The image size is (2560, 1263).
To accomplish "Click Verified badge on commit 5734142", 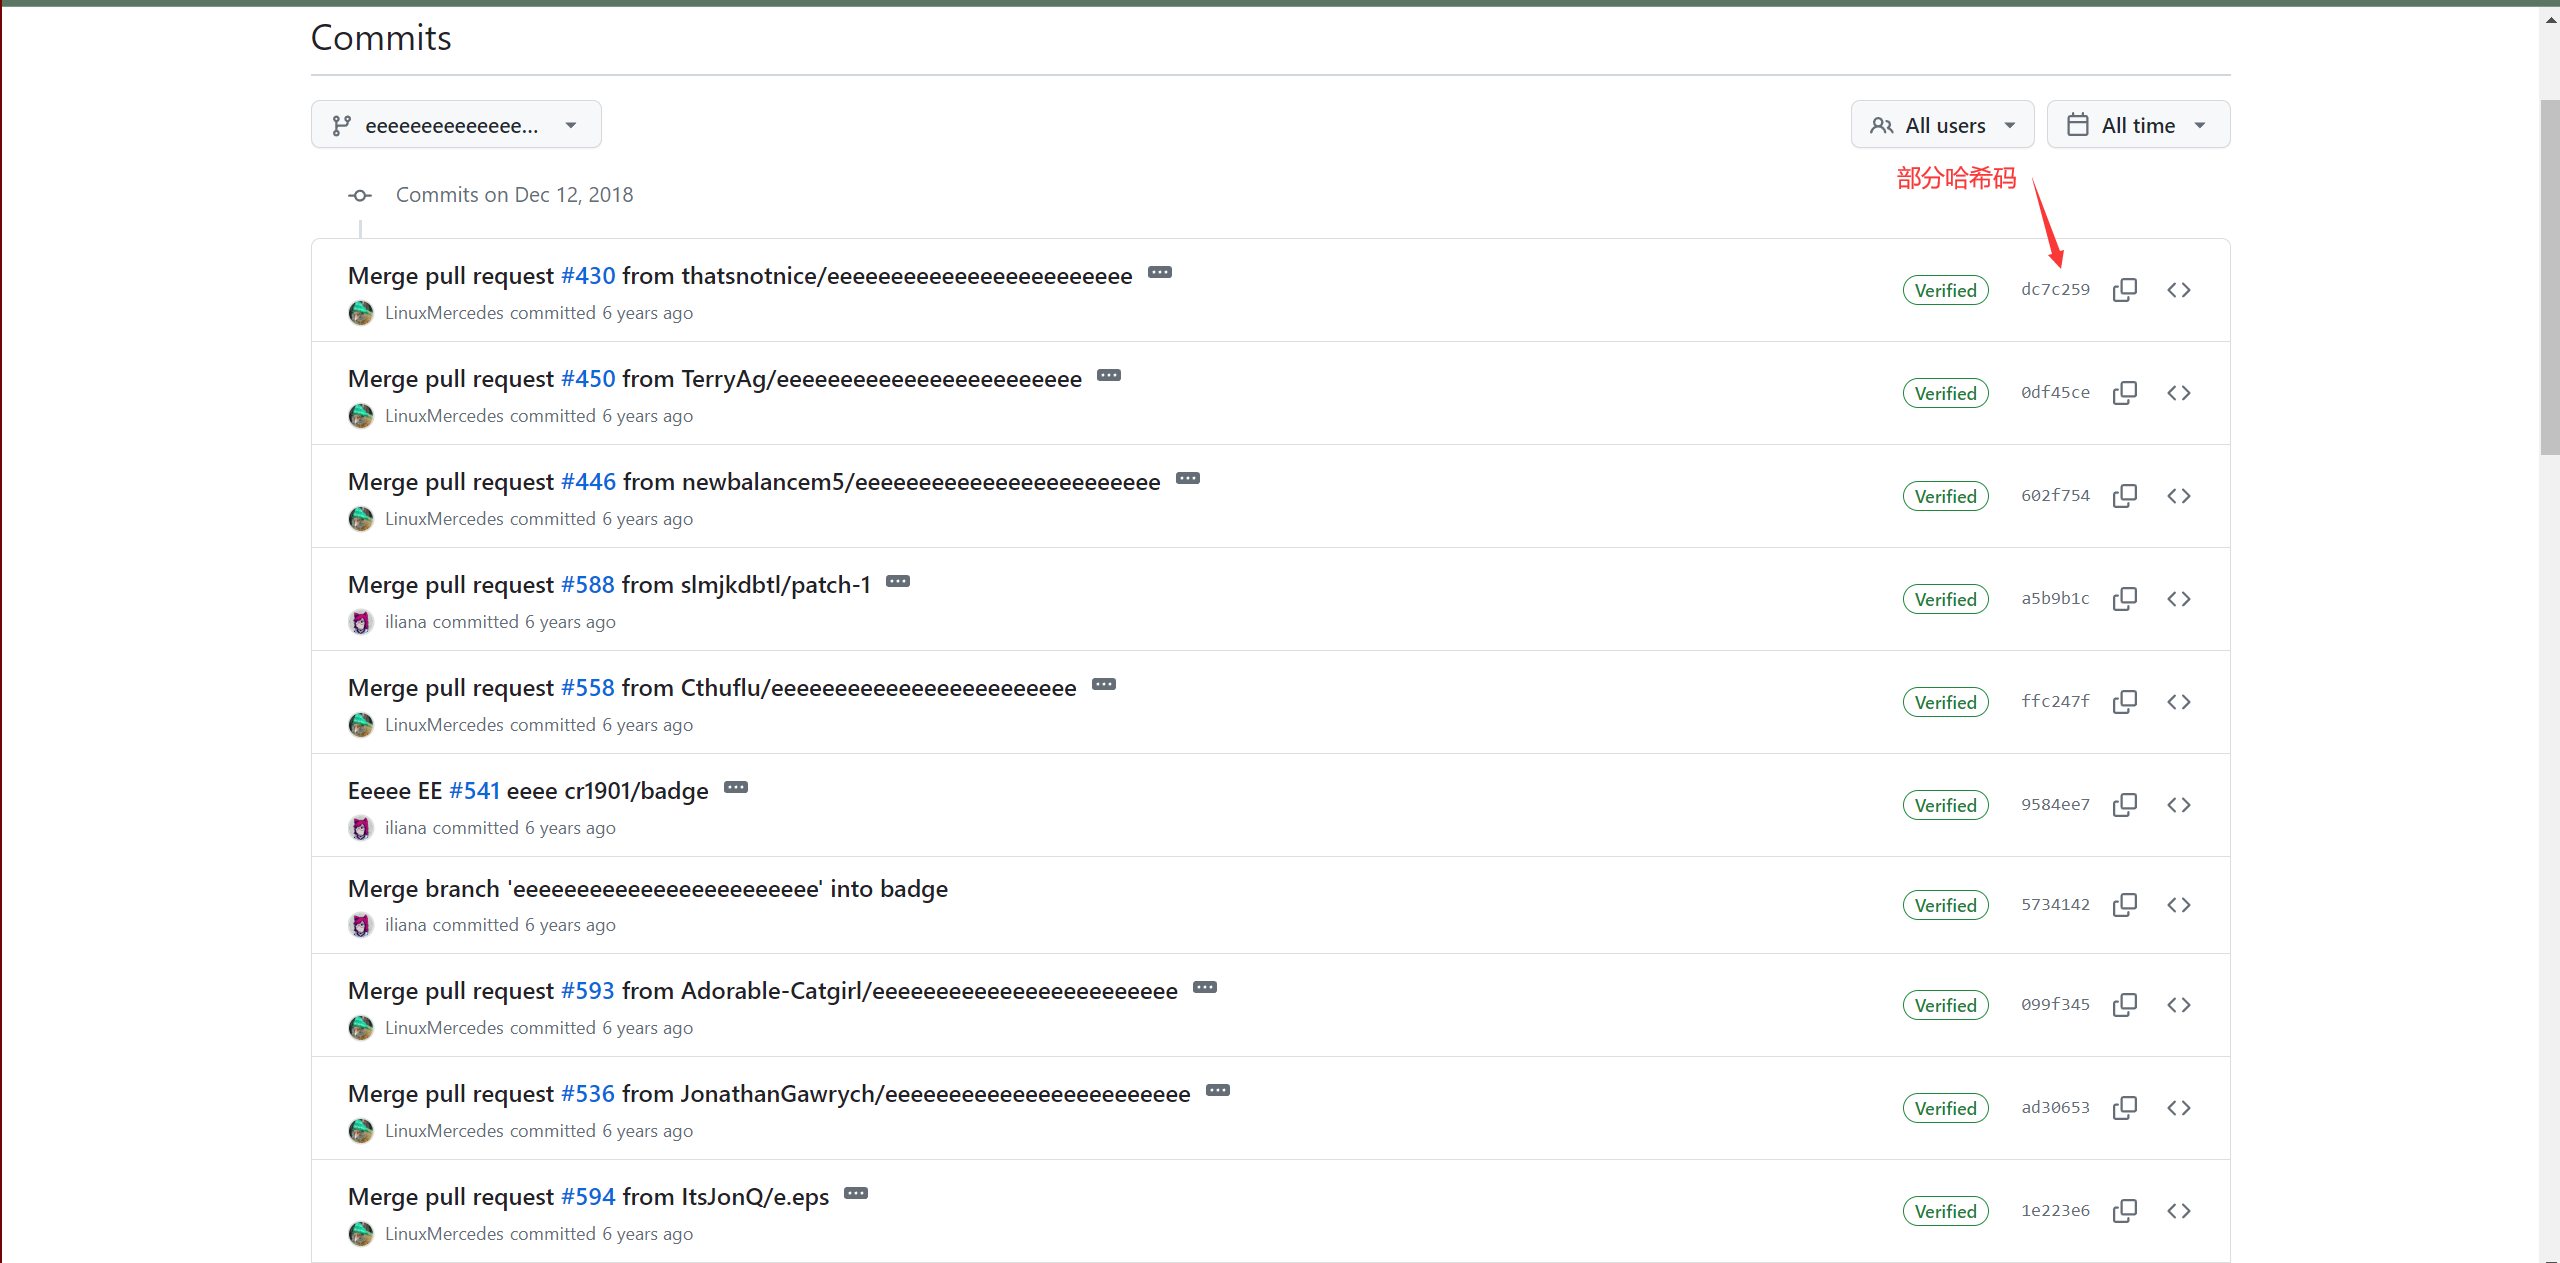I will [x=1945, y=905].
